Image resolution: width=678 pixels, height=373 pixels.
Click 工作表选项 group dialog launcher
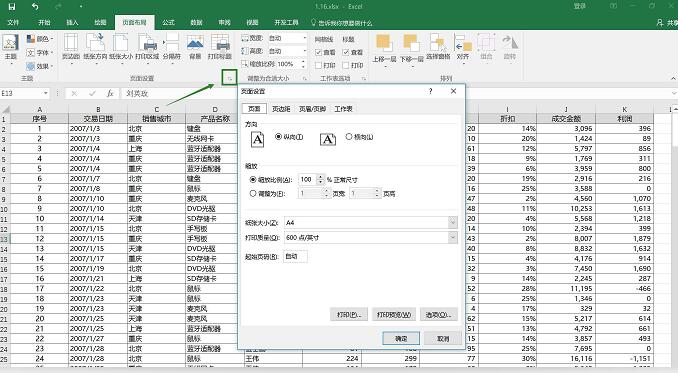click(x=364, y=79)
